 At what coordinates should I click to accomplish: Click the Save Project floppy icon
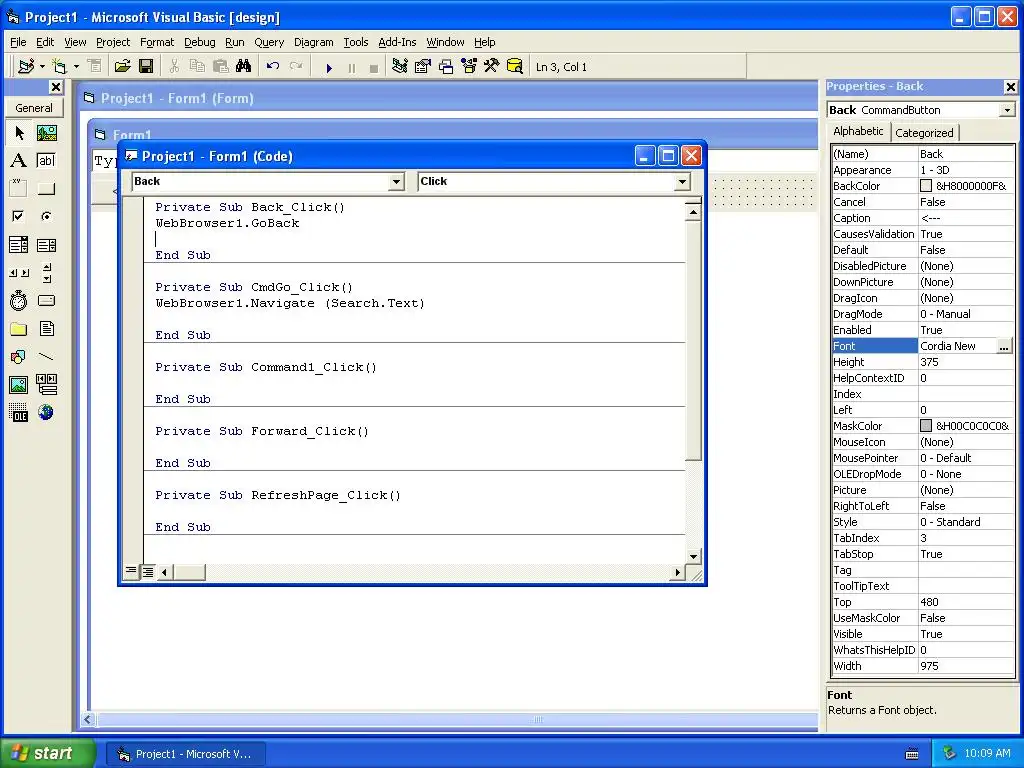(146, 66)
